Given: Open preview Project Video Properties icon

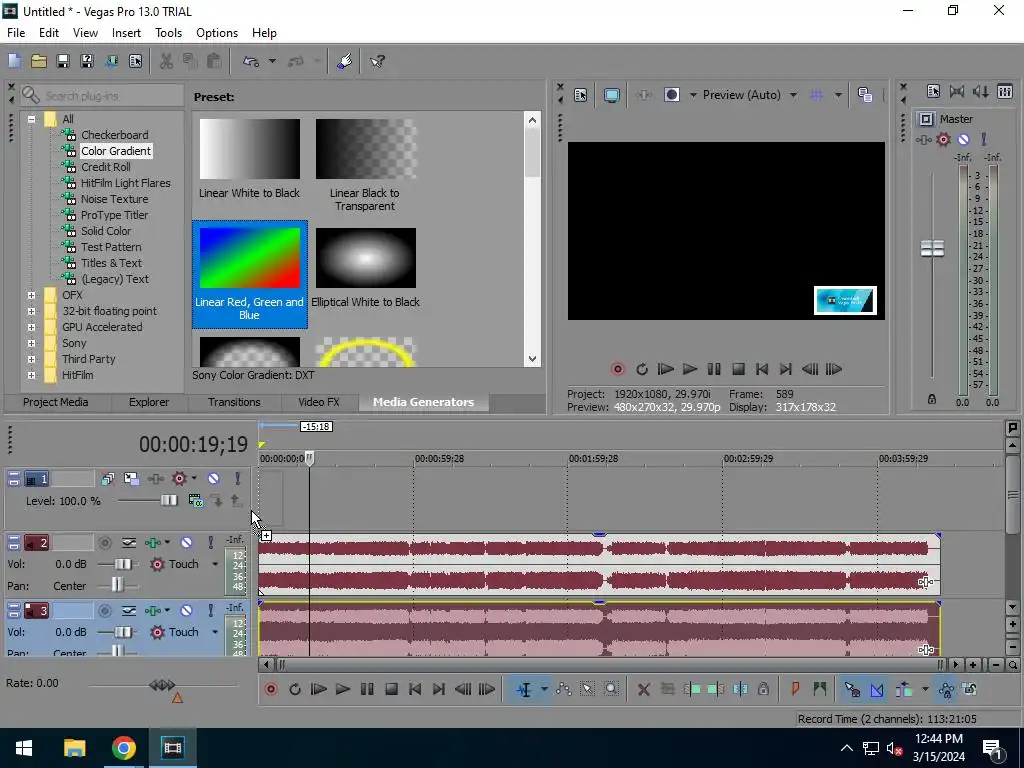Looking at the screenshot, I should click(x=581, y=95).
